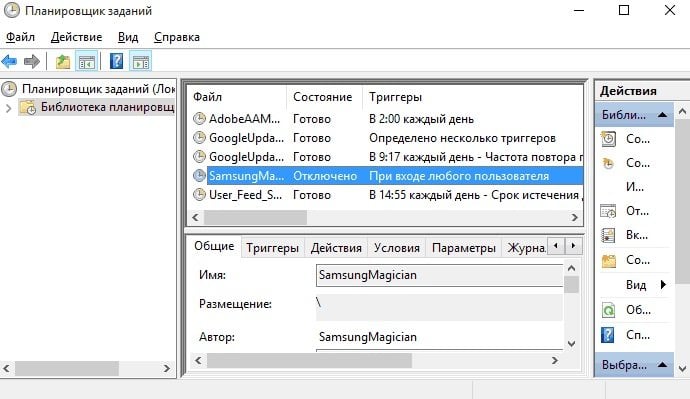Click the Вк... icon in the Actions pane
The height and width of the screenshot is (399, 690).
608,235
